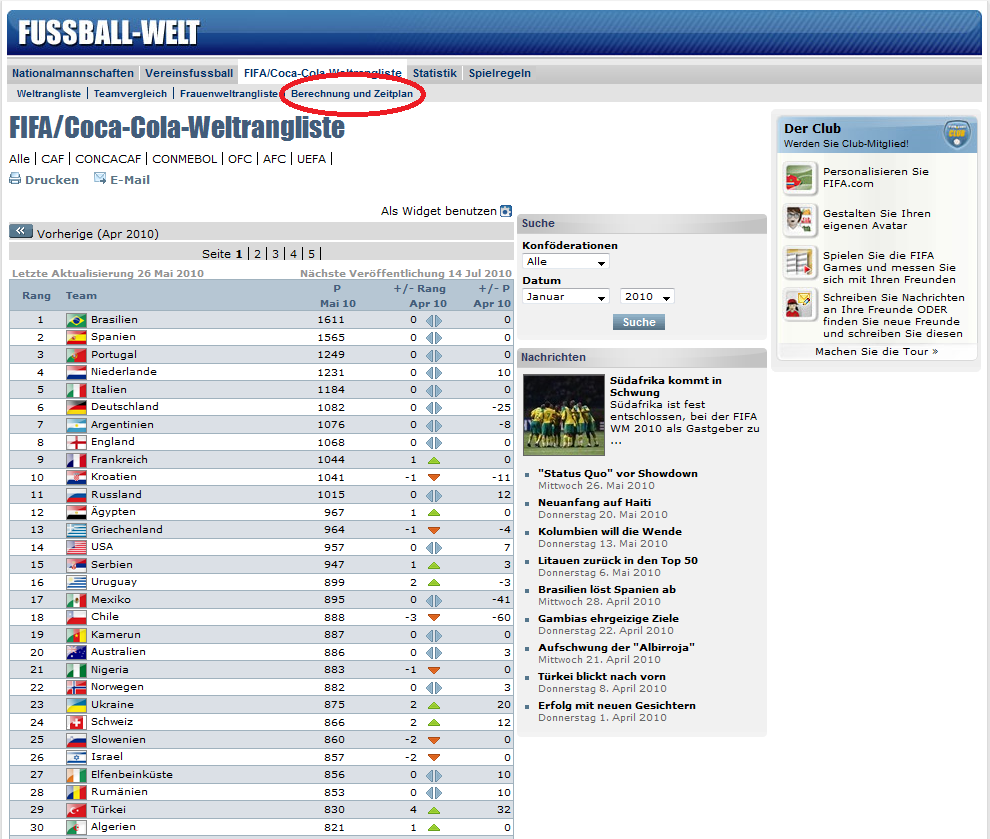The height and width of the screenshot is (839, 990).
Task: Go to ranking page 3
Action: [275, 254]
